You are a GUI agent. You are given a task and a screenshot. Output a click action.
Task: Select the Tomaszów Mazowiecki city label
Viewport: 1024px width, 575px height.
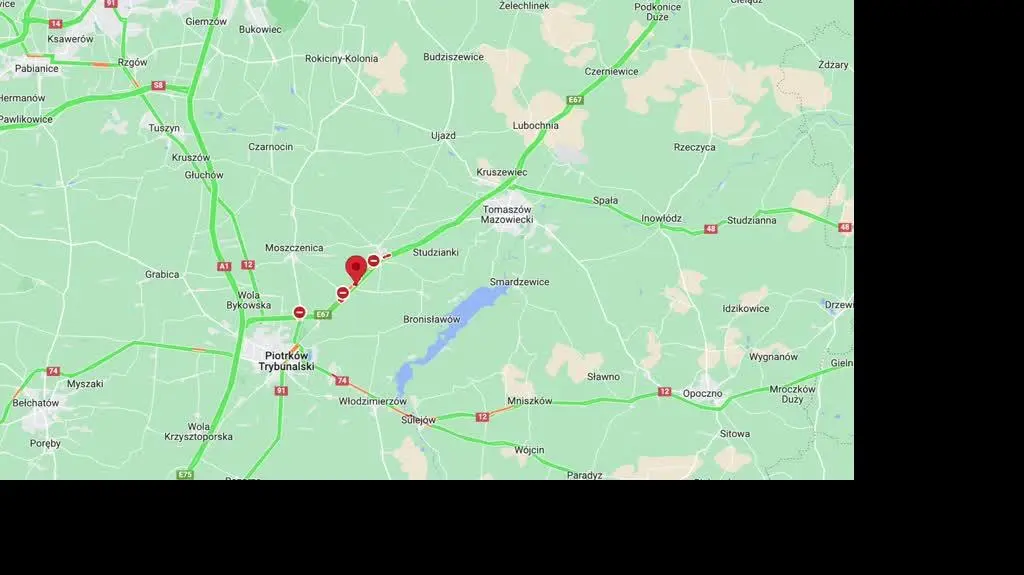point(507,214)
